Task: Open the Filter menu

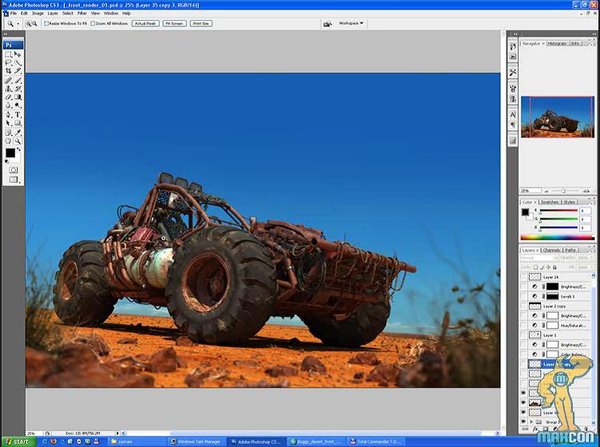Action: click(x=82, y=13)
